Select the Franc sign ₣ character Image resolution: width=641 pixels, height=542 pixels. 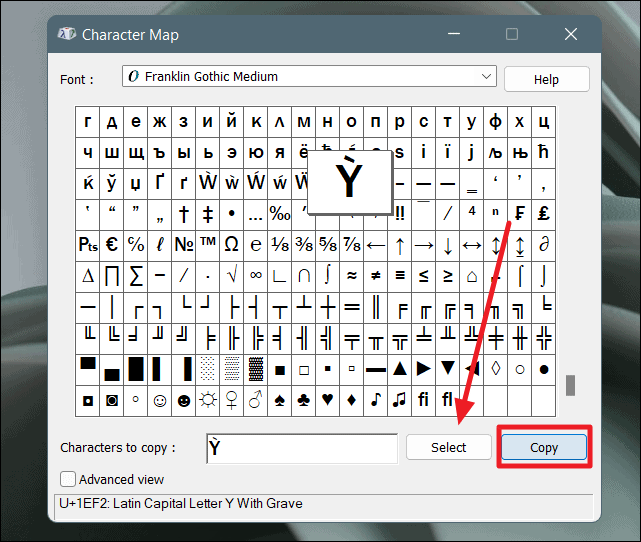point(520,214)
